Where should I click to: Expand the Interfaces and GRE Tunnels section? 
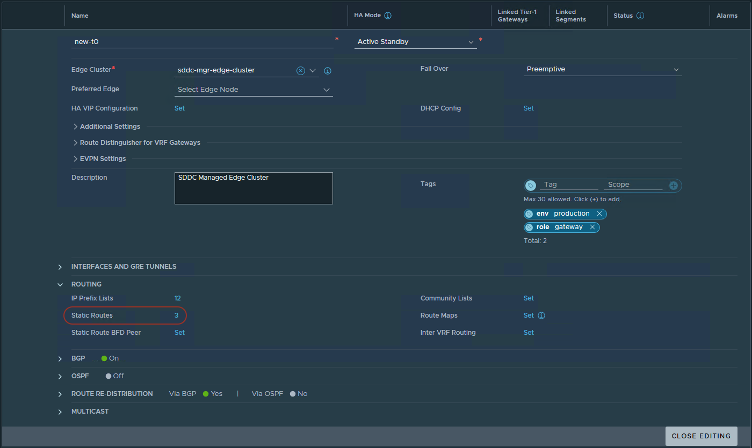click(61, 267)
